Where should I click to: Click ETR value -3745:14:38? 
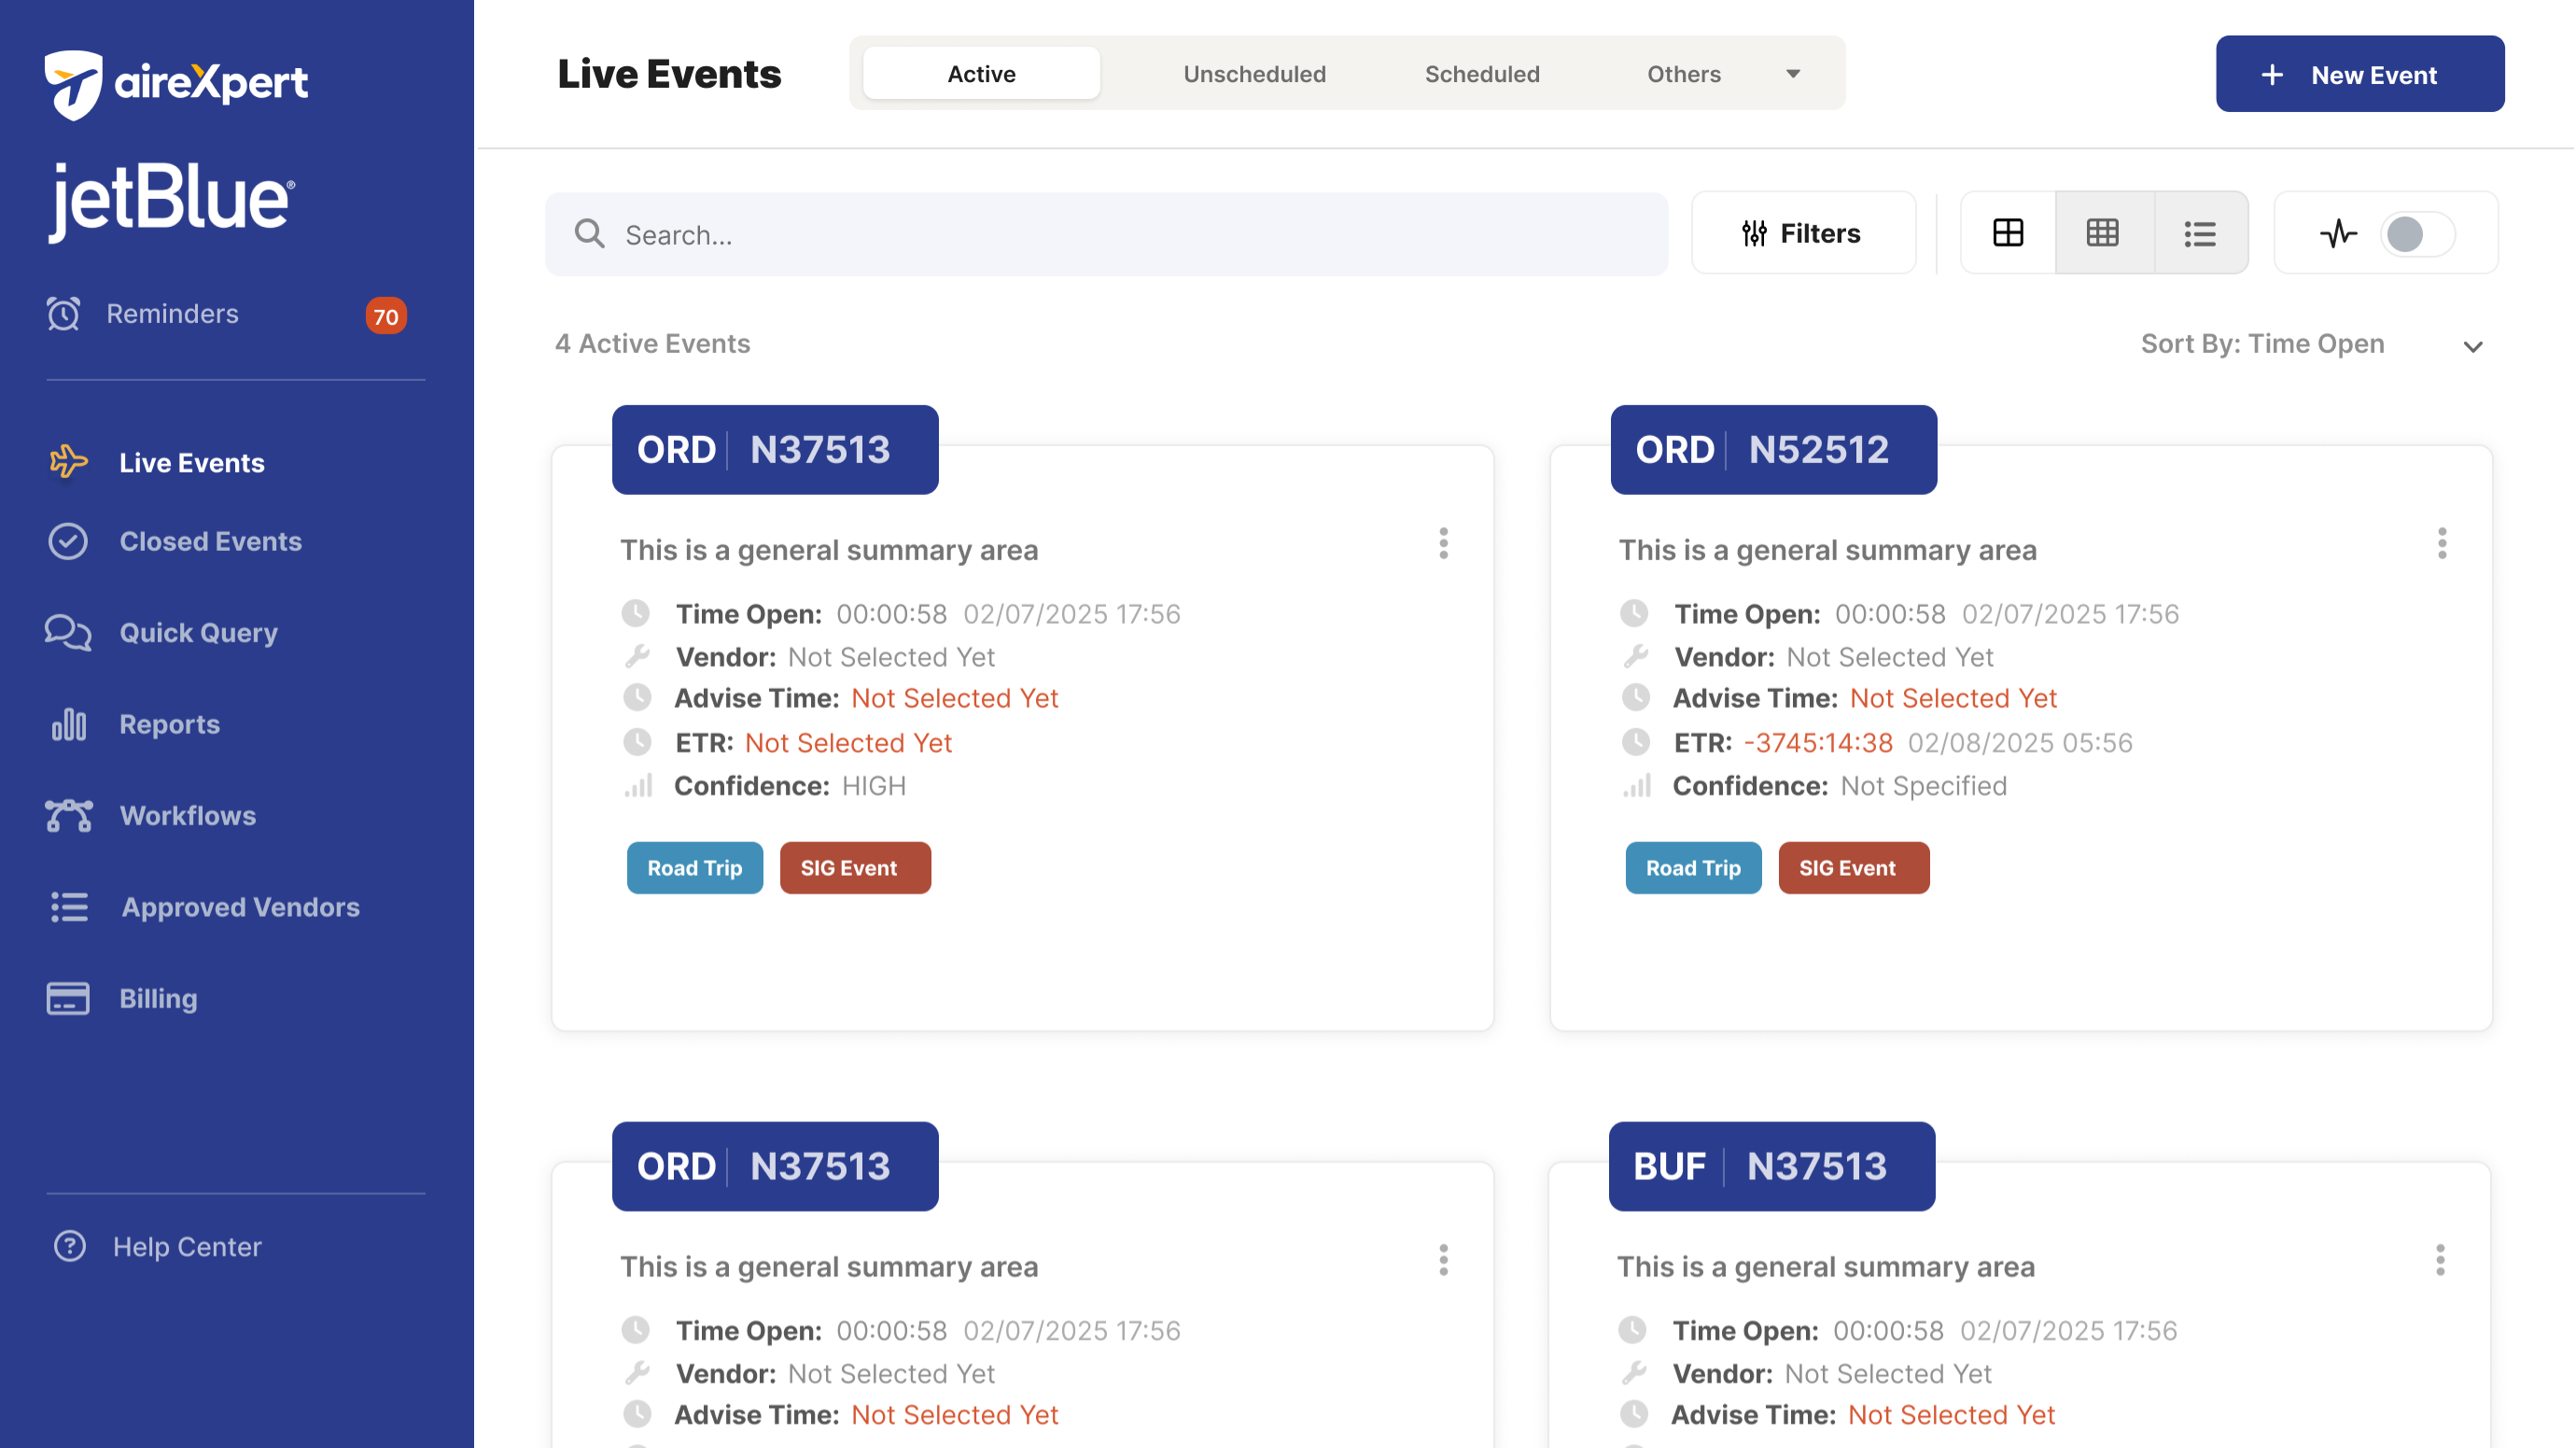tap(1818, 743)
